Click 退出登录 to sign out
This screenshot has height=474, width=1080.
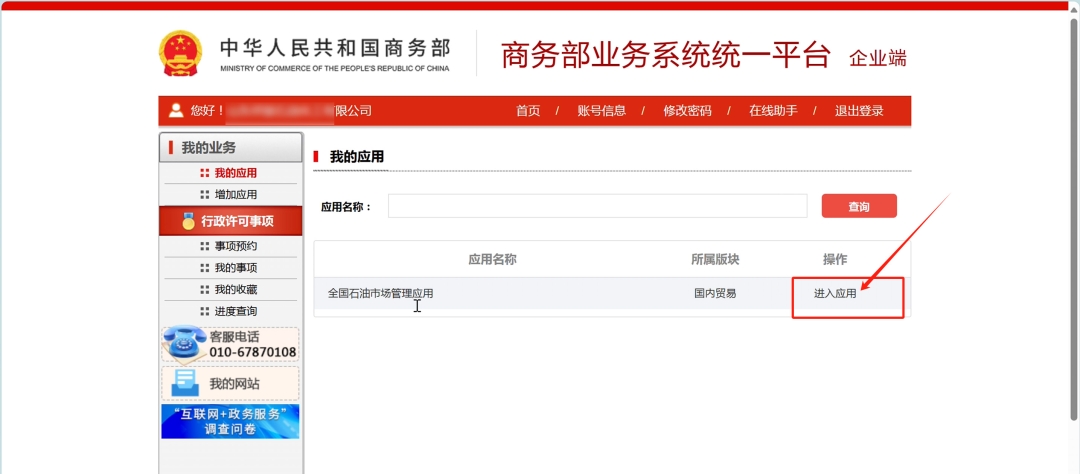click(859, 111)
